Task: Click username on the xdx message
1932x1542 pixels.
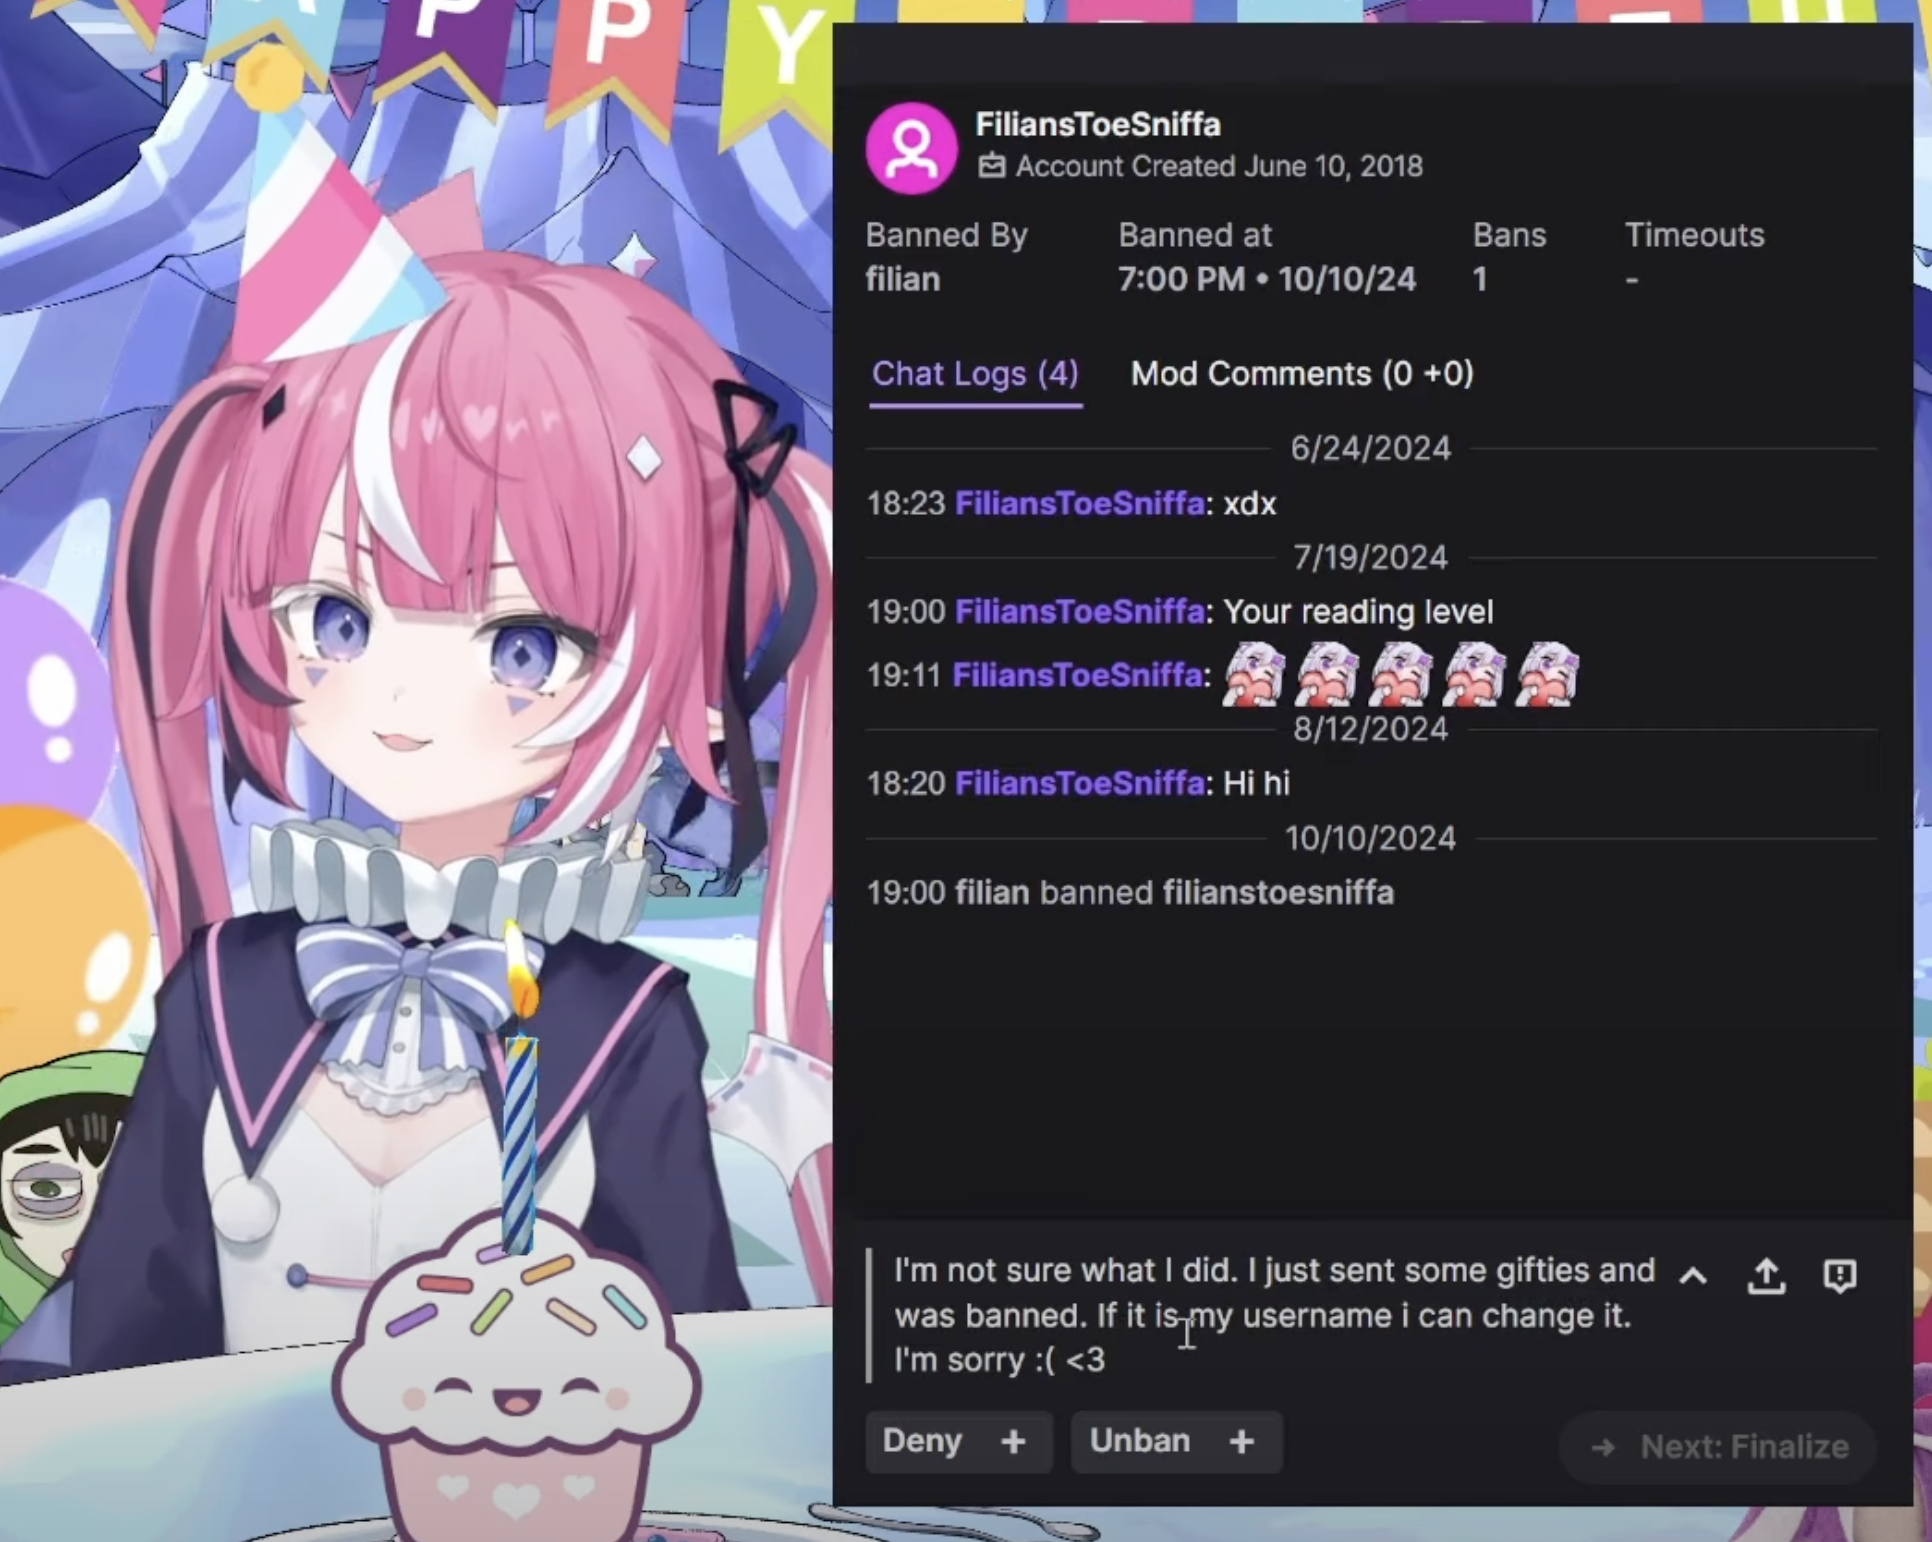Action: coord(1079,503)
